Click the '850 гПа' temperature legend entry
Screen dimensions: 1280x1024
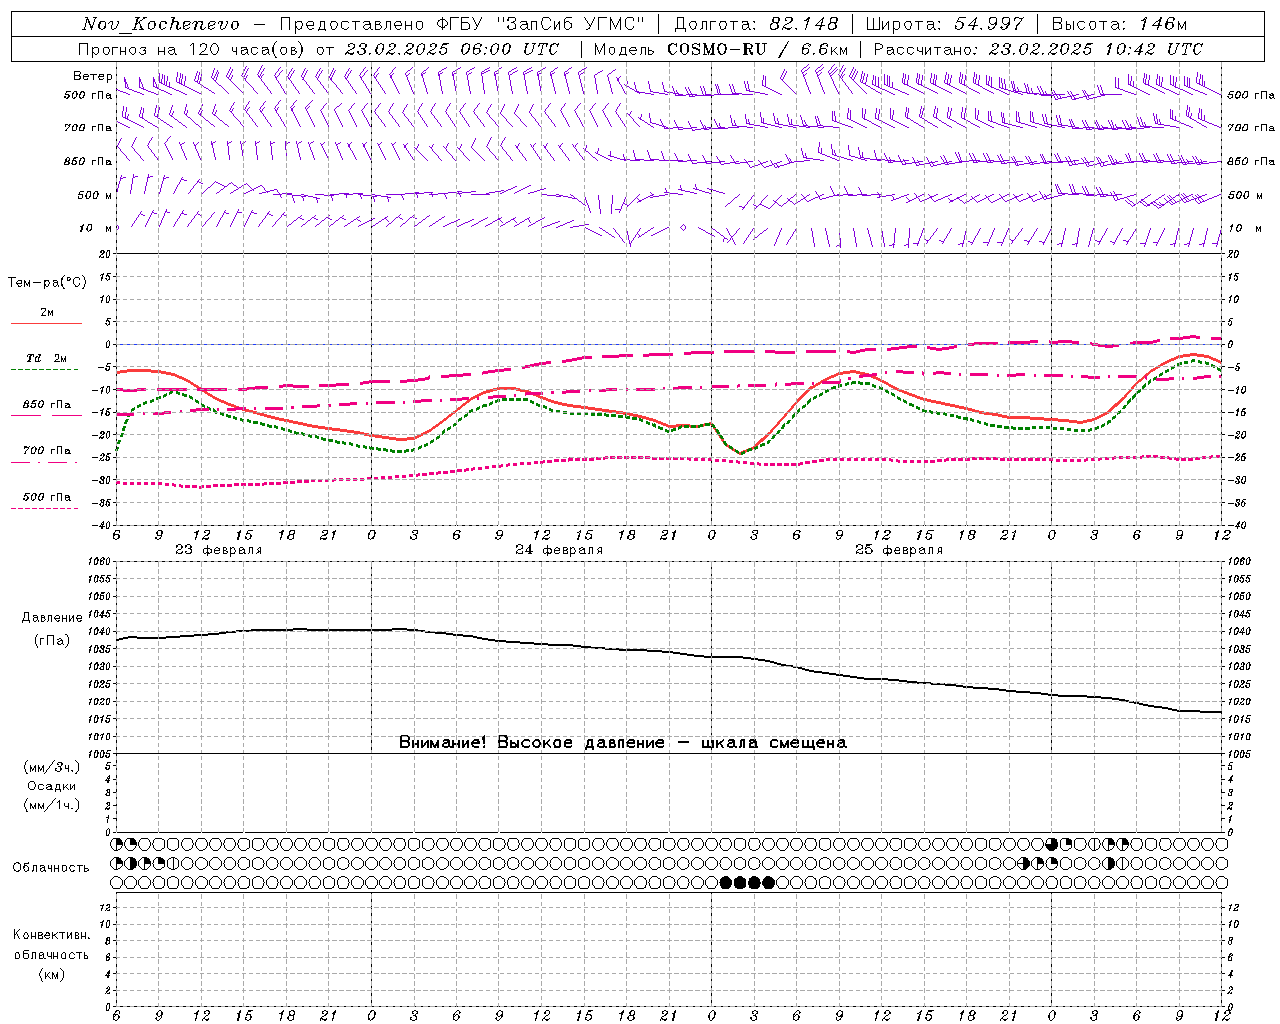point(47,405)
